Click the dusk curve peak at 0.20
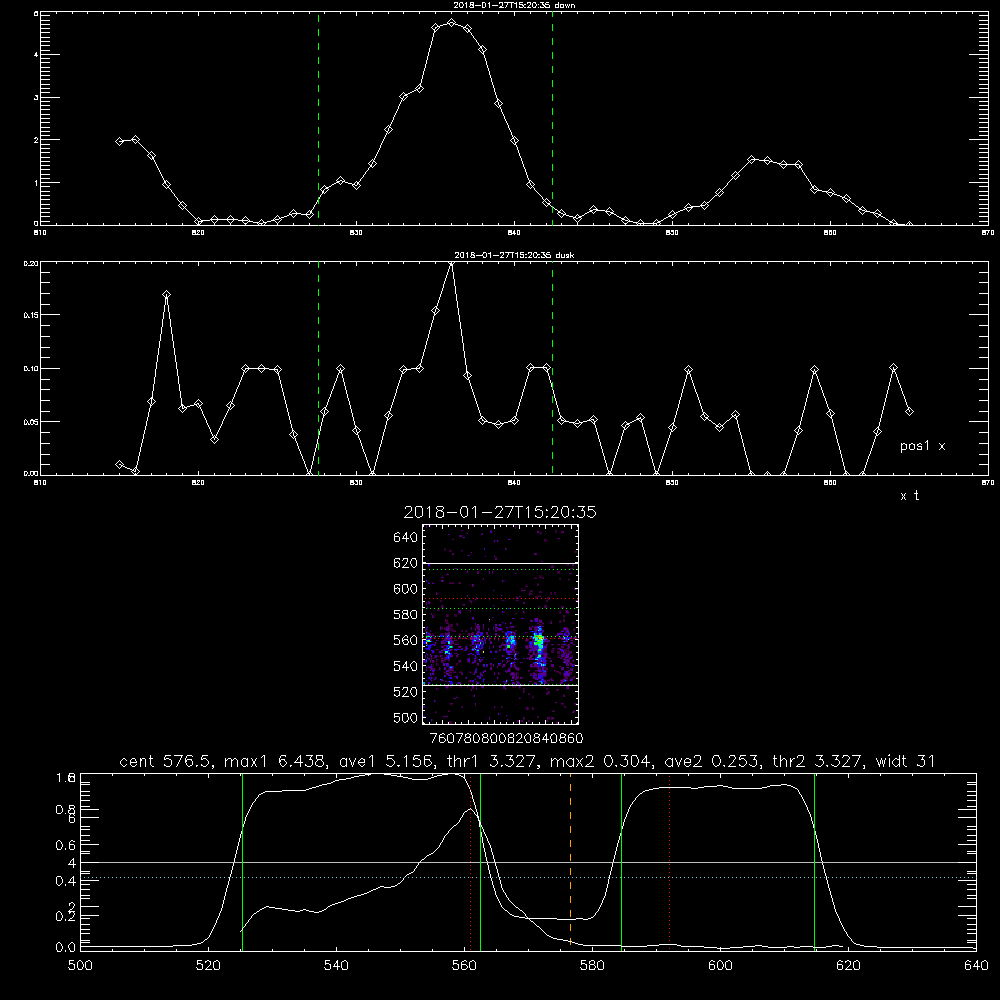The width and height of the screenshot is (1000, 1000). click(x=452, y=264)
